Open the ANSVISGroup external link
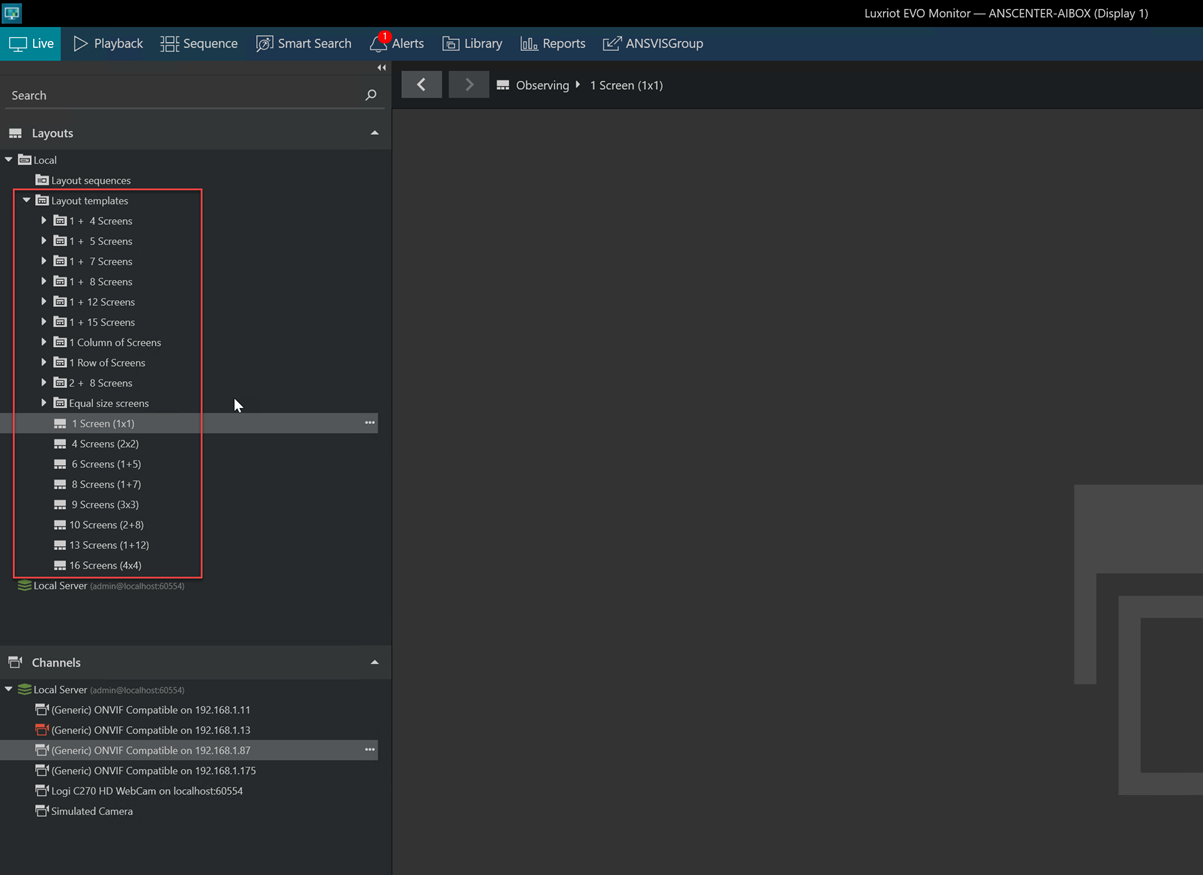 (x=653, y=43)
